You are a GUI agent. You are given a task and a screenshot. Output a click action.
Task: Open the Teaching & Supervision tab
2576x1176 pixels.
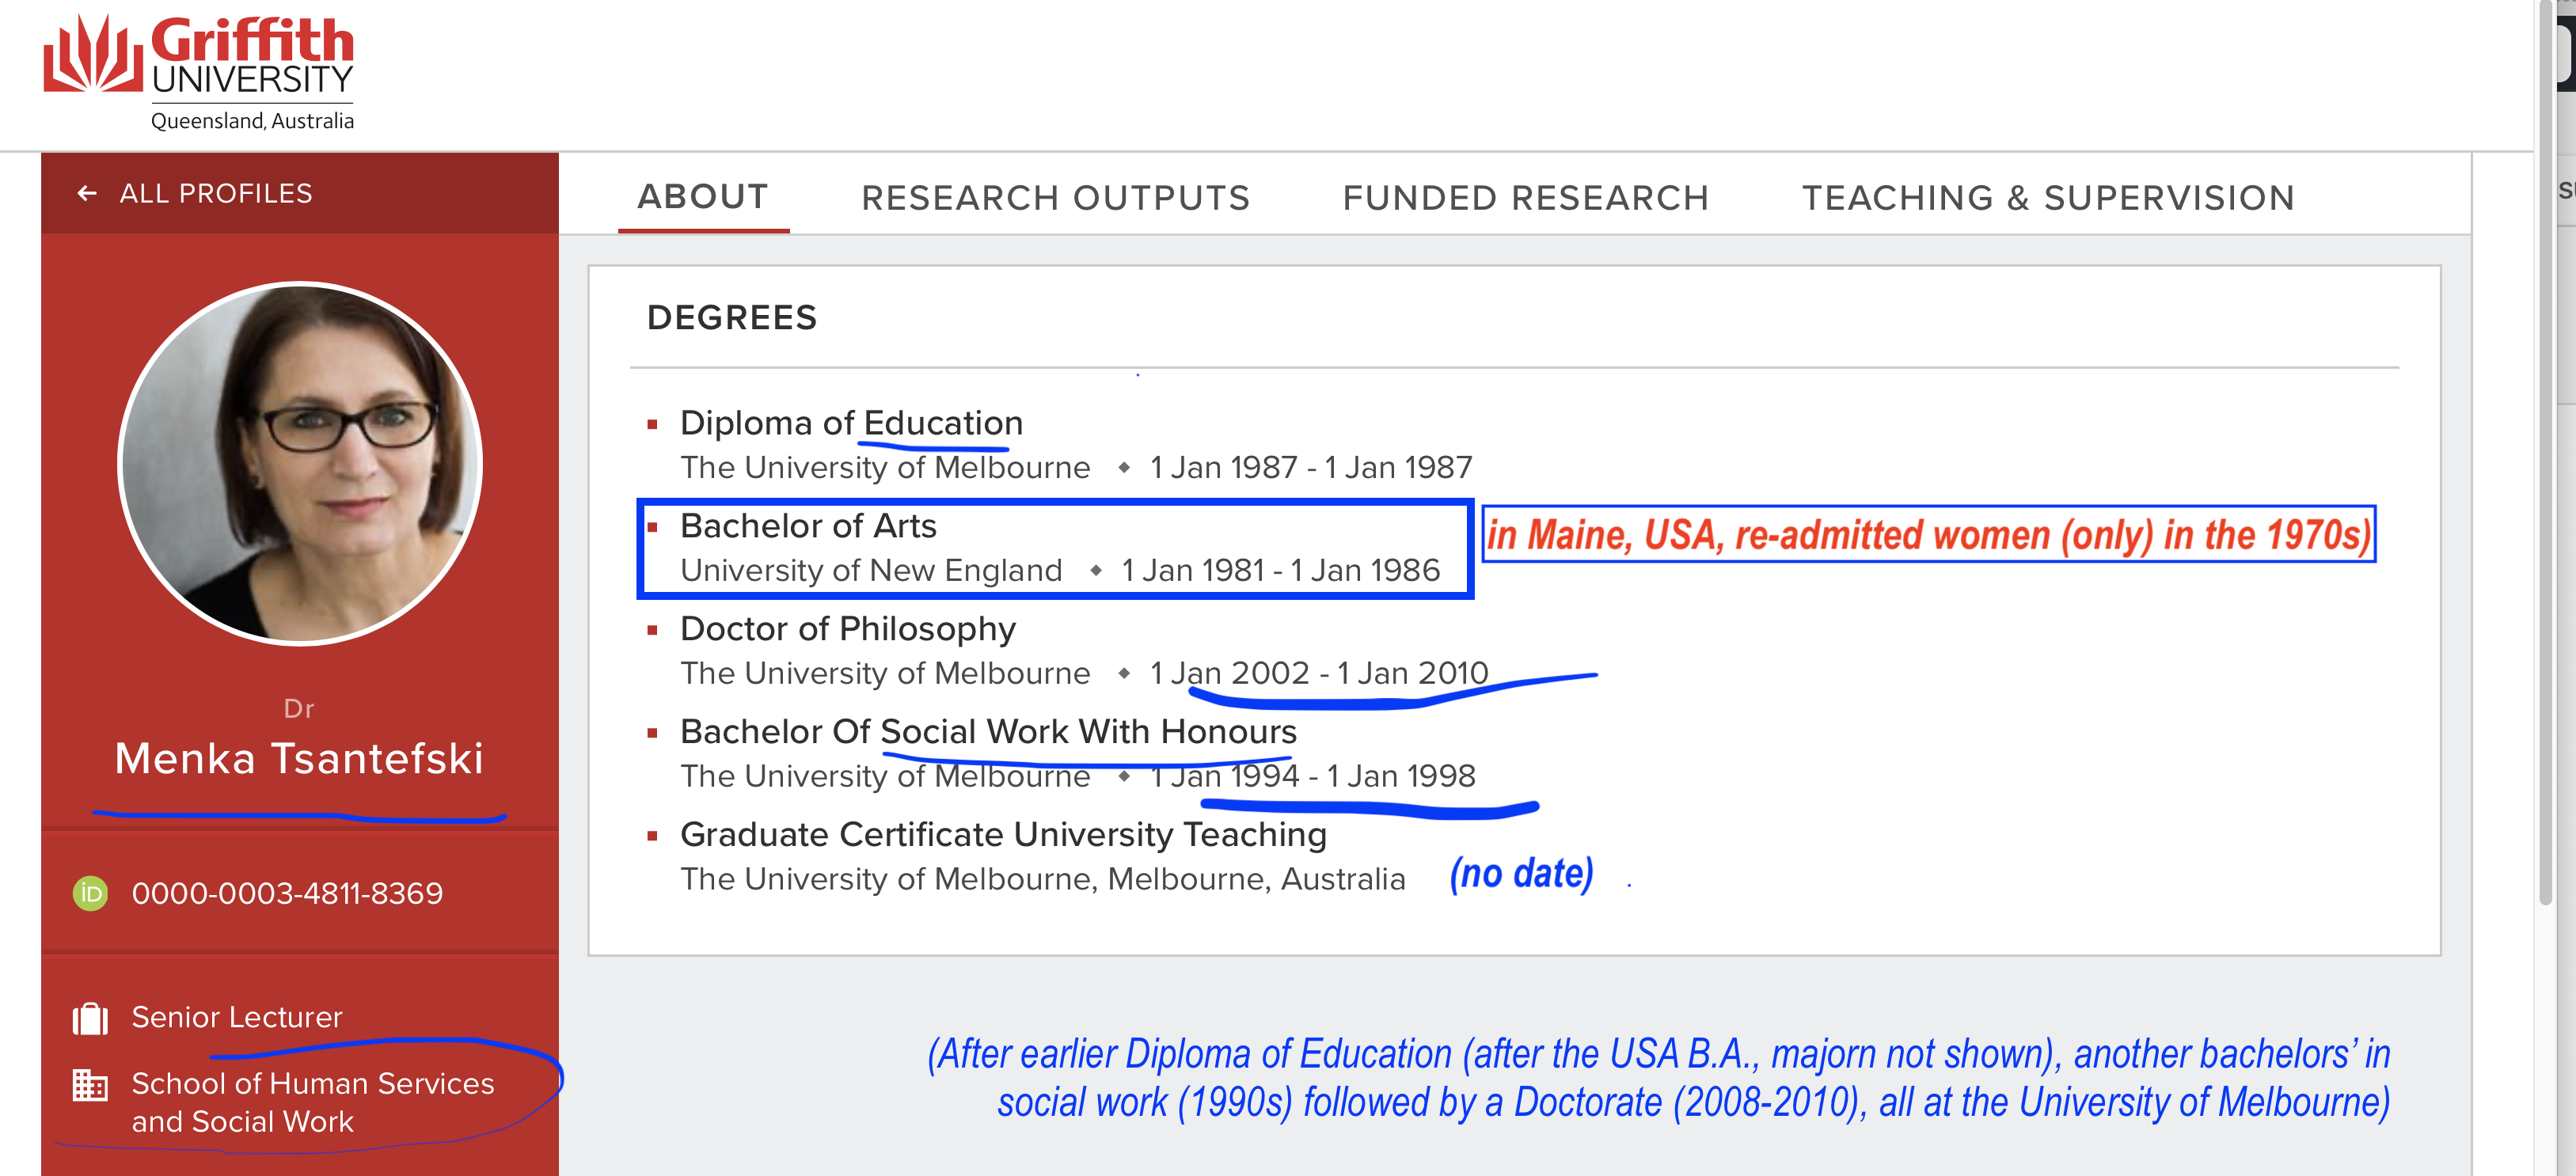2047,198
